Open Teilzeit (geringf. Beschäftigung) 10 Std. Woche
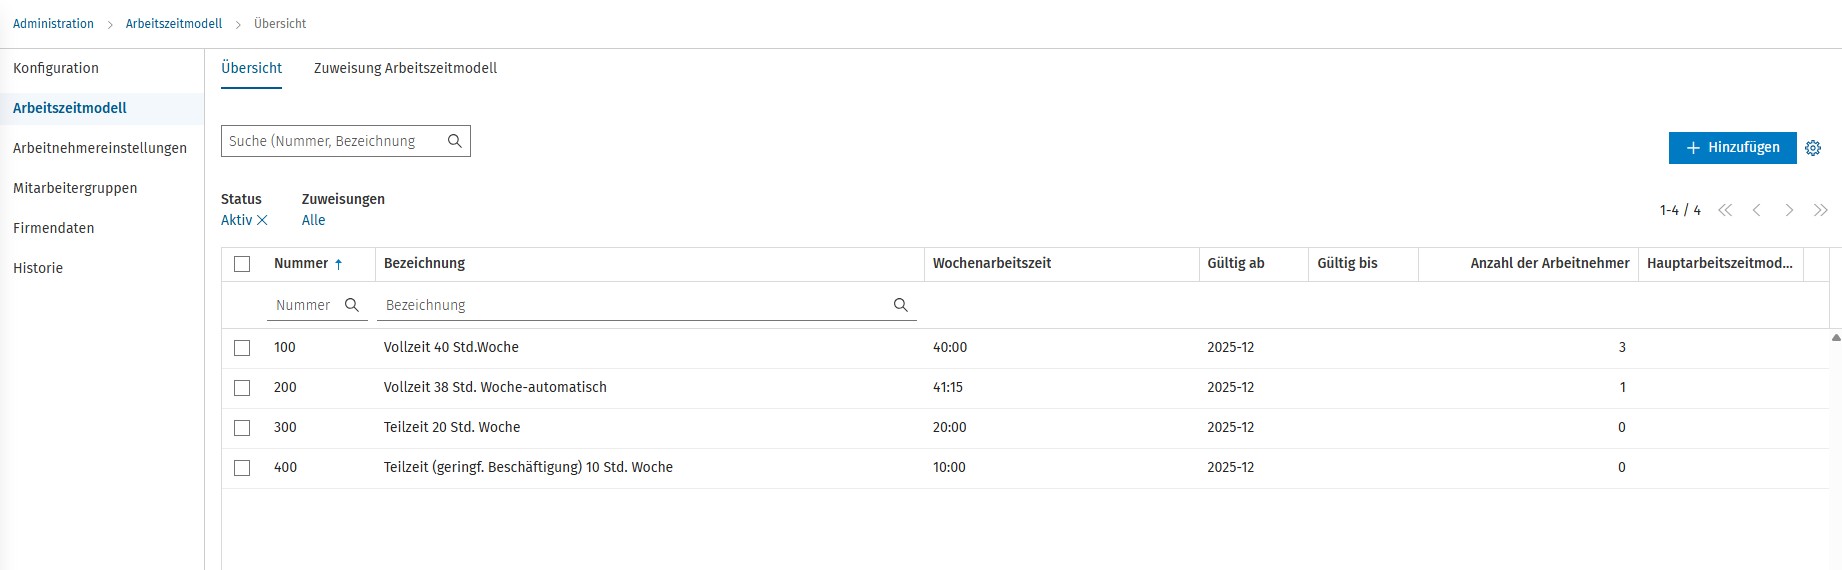 pos(528,468)
